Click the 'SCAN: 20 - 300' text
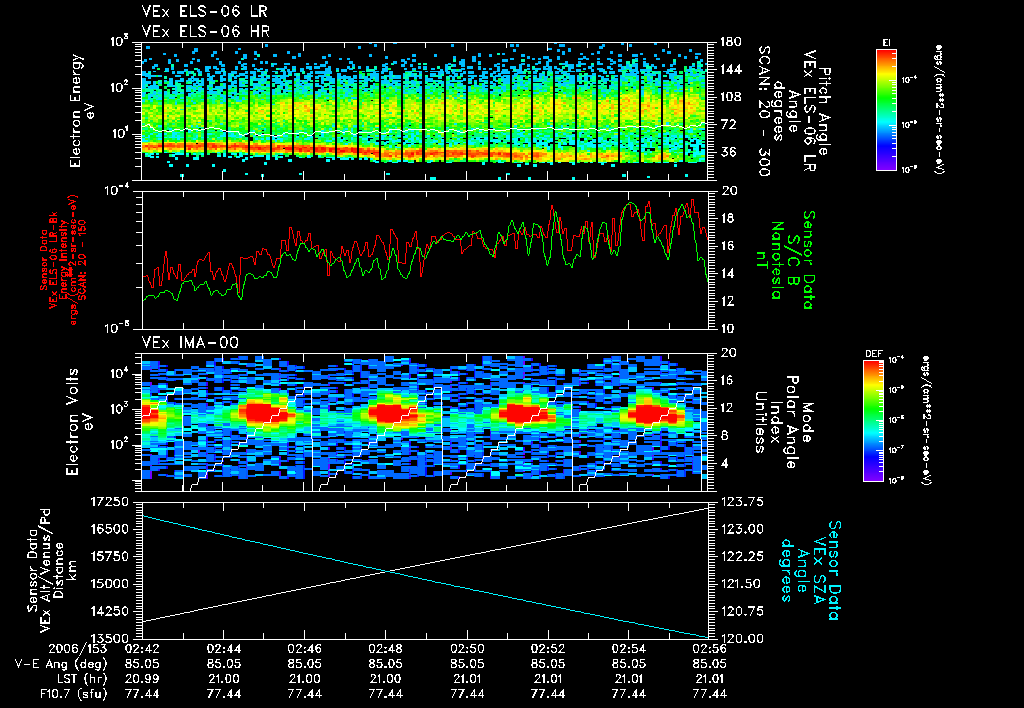1024x708 pixels. (763, 112)
